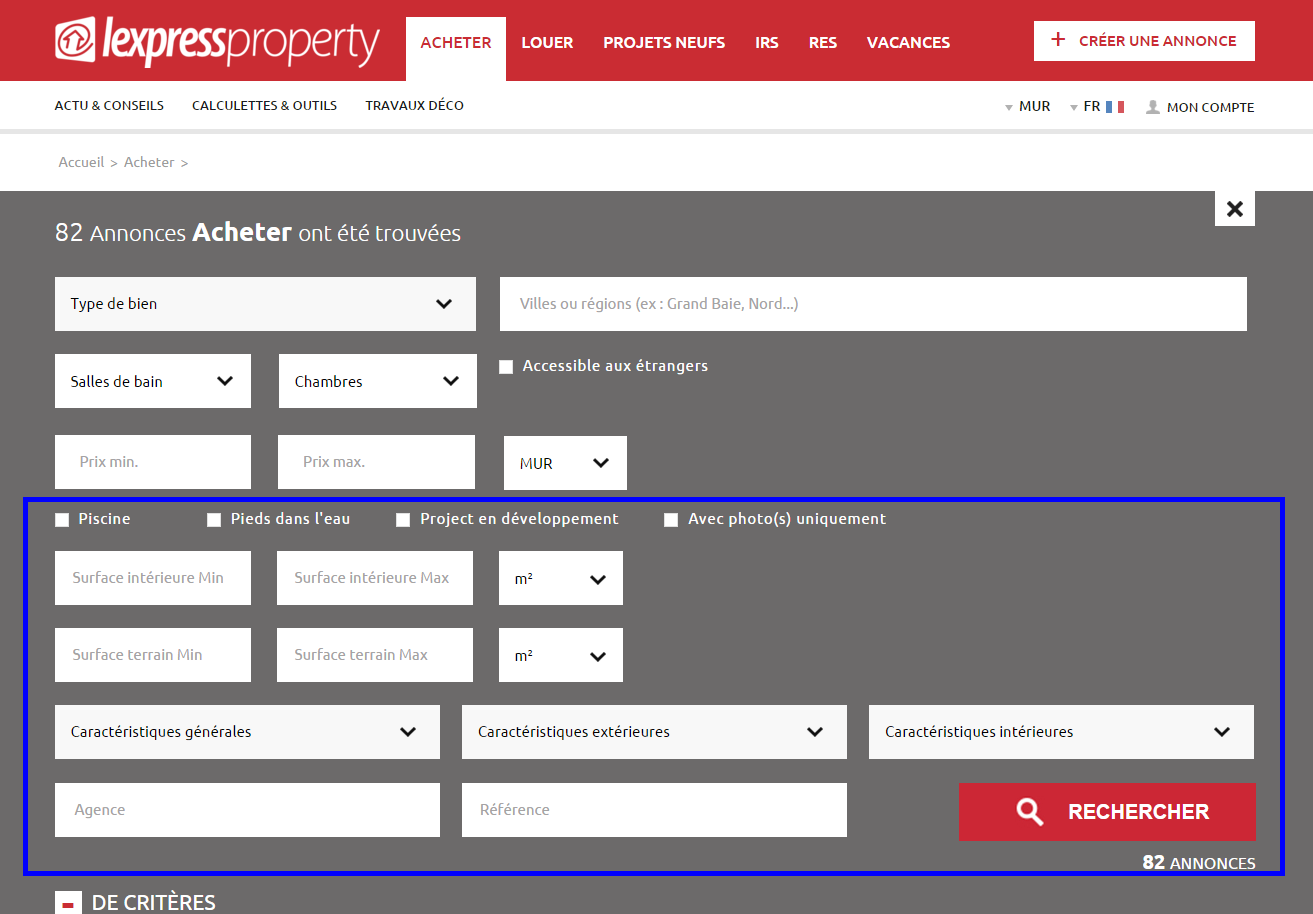Focus the Prix max. field
The image size is (1313, 914).
pos(376,462)
